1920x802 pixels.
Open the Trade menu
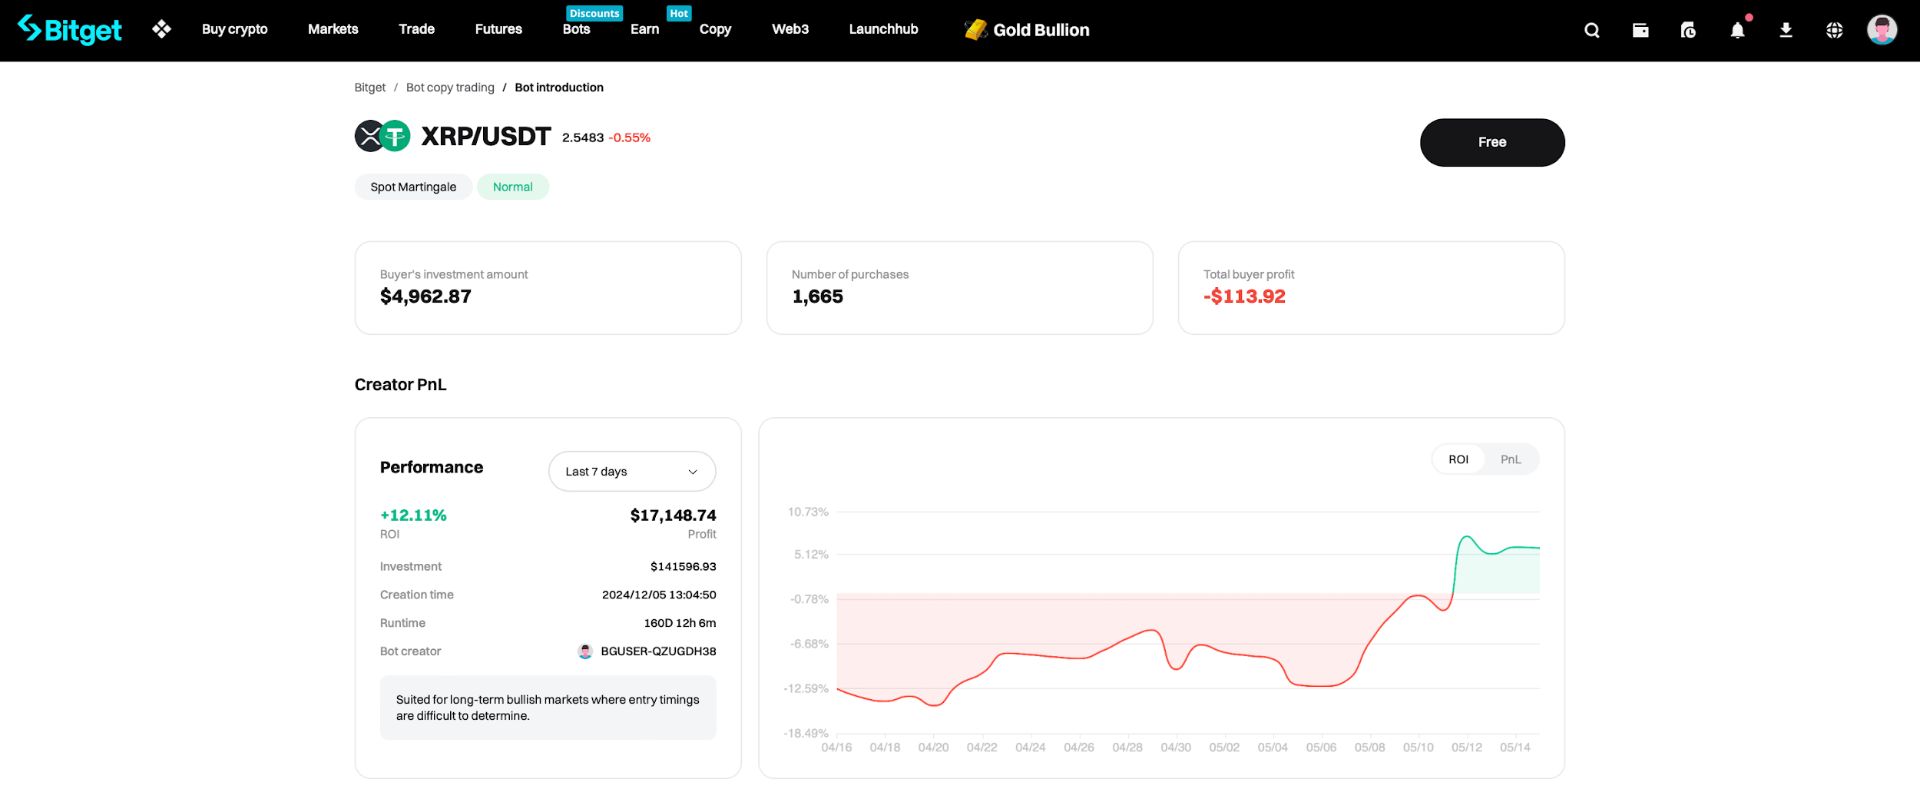tap(416, 29)
